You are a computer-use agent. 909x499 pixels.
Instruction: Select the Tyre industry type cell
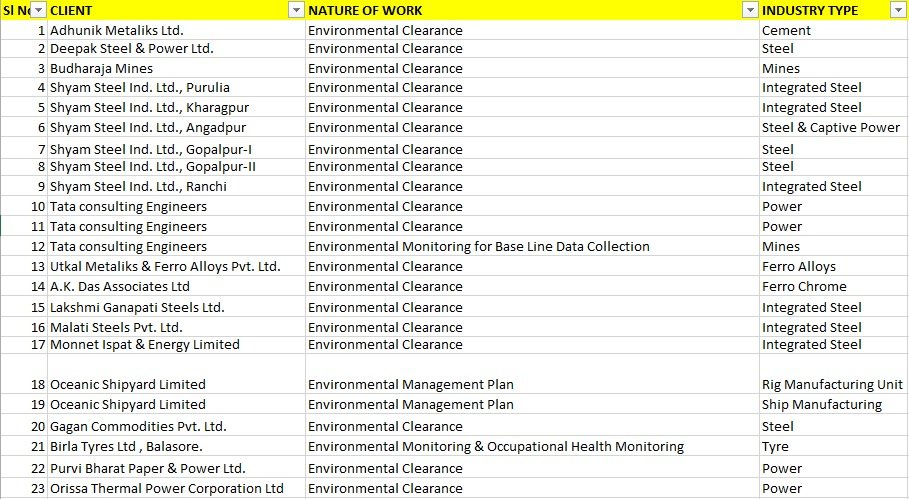[x=834, y=446]
